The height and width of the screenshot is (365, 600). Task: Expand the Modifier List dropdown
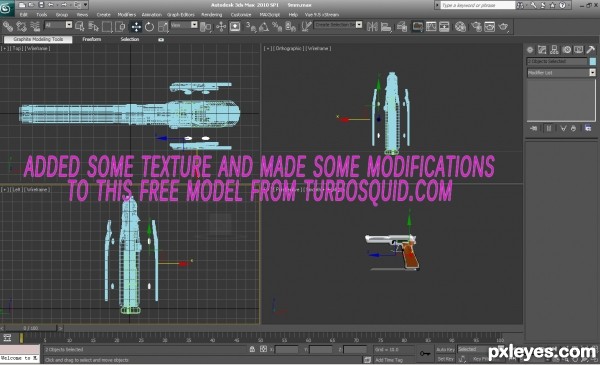coord(561,73)
